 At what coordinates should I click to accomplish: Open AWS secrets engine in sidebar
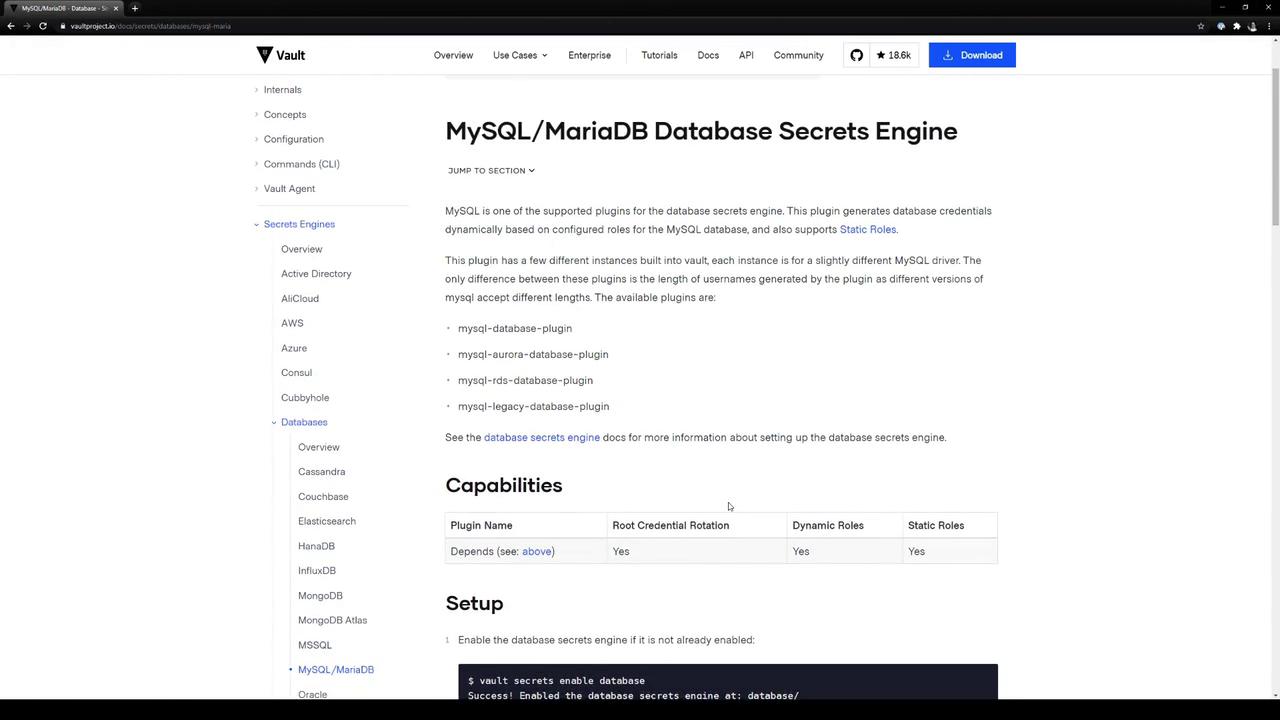[x=292, y=323]
